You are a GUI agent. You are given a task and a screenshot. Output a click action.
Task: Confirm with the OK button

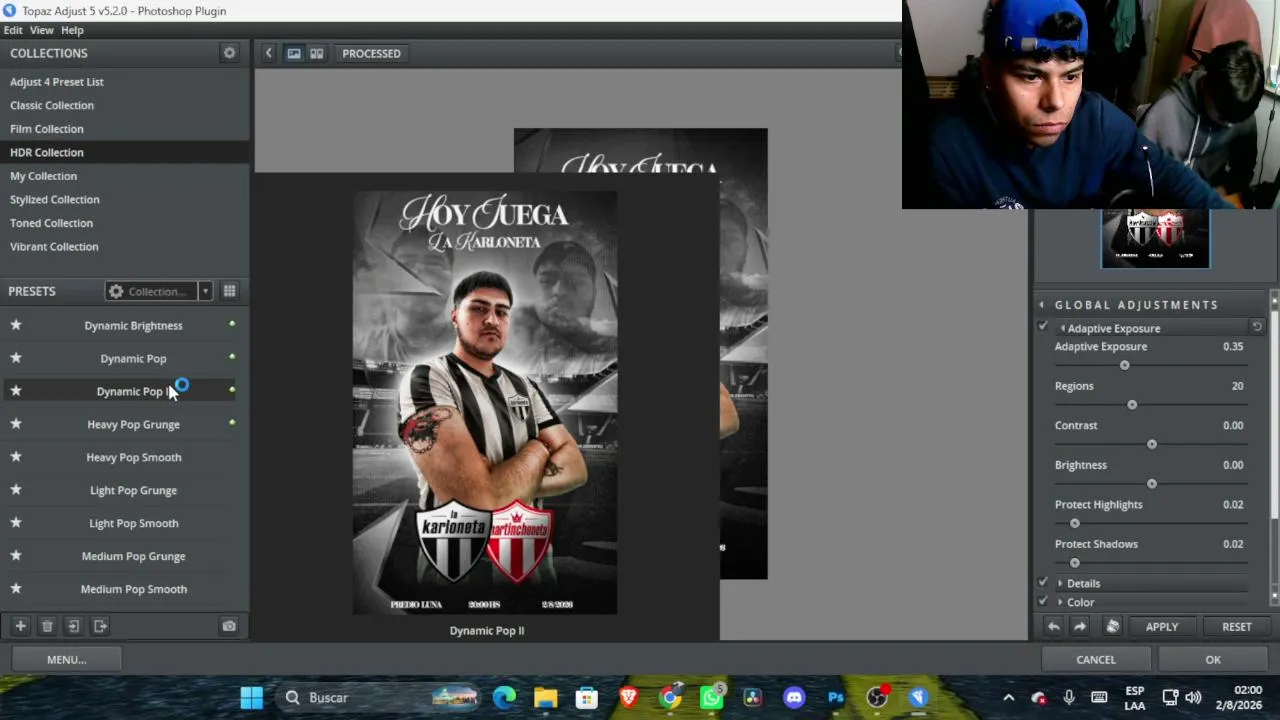point(1213,659)
